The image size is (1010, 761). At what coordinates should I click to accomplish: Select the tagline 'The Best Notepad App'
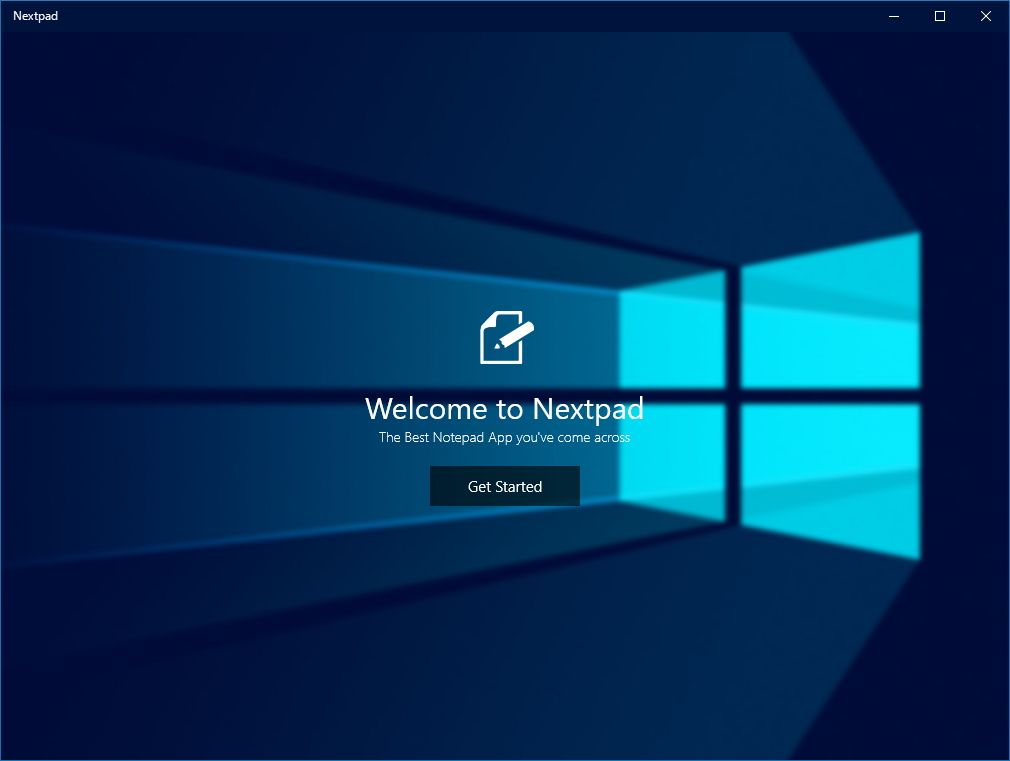505,437
